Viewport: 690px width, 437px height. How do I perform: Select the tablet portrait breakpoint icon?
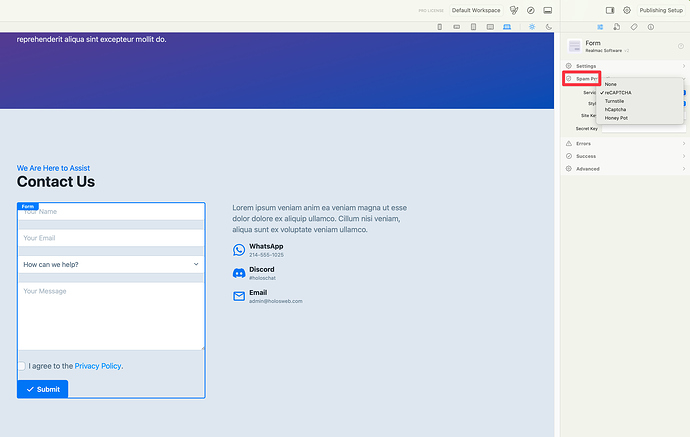[x=473, y=27]
